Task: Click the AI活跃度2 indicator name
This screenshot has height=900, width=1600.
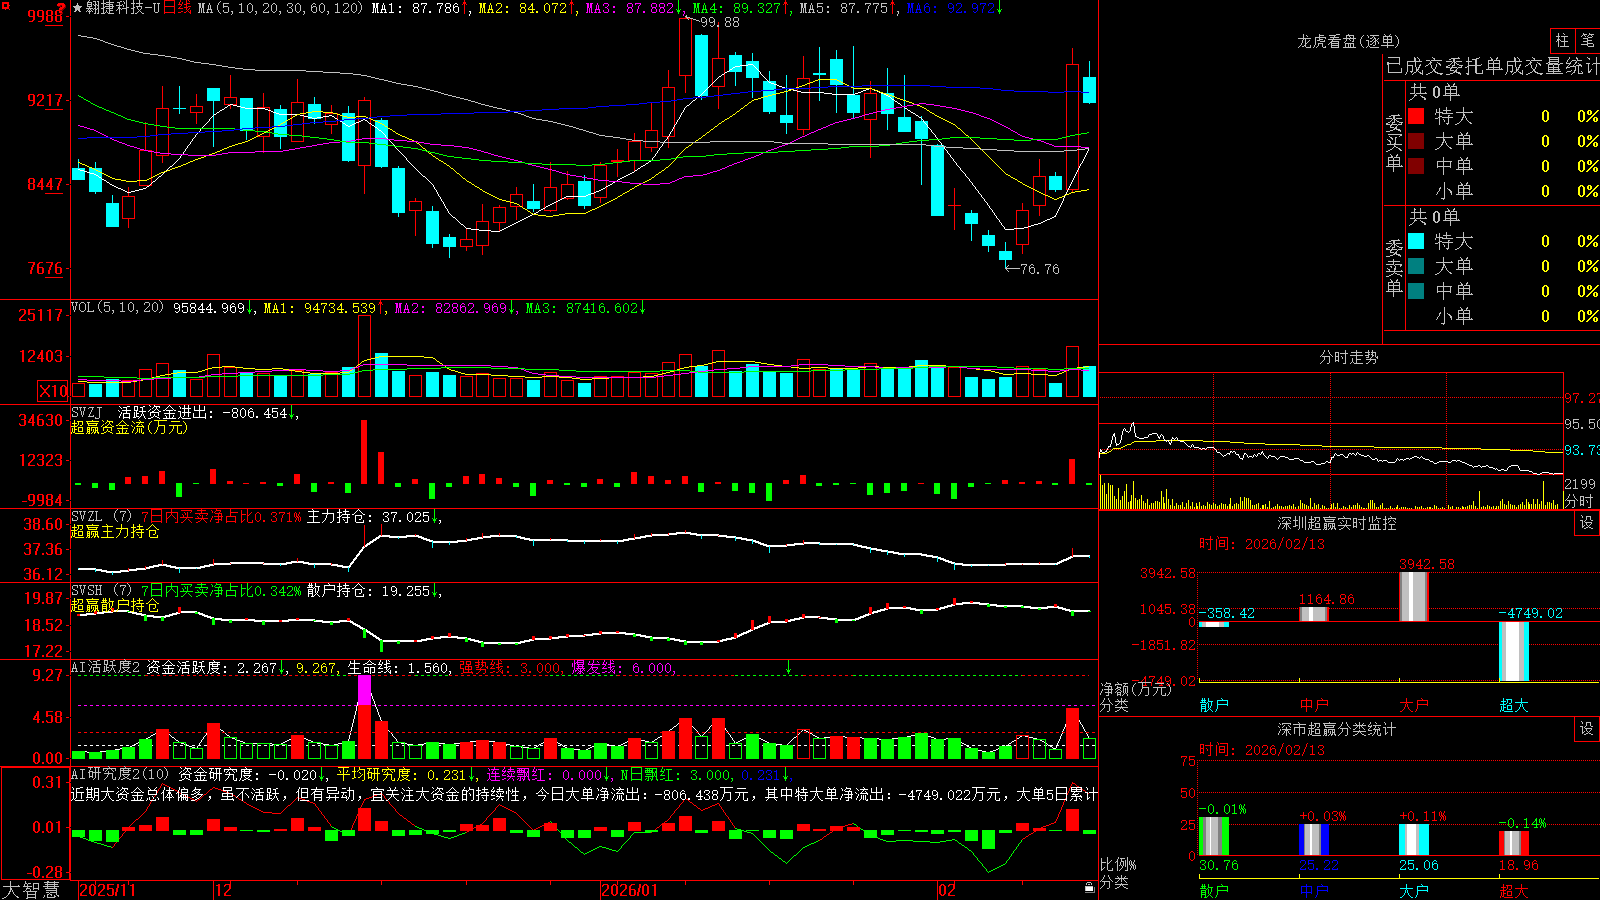Action: pyautogui.click(x=106, y=667)
